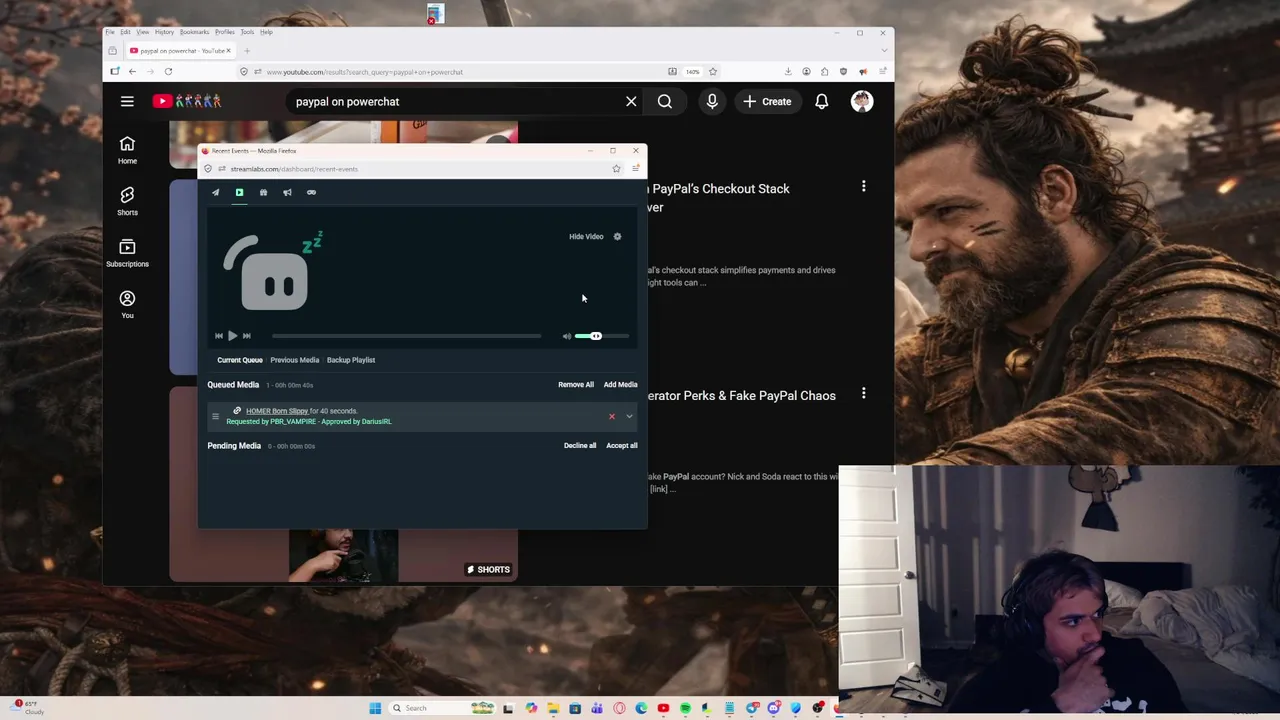Reload the YouTube page
The width and height of the screenshot is (1280, 720).
point(168,72)
